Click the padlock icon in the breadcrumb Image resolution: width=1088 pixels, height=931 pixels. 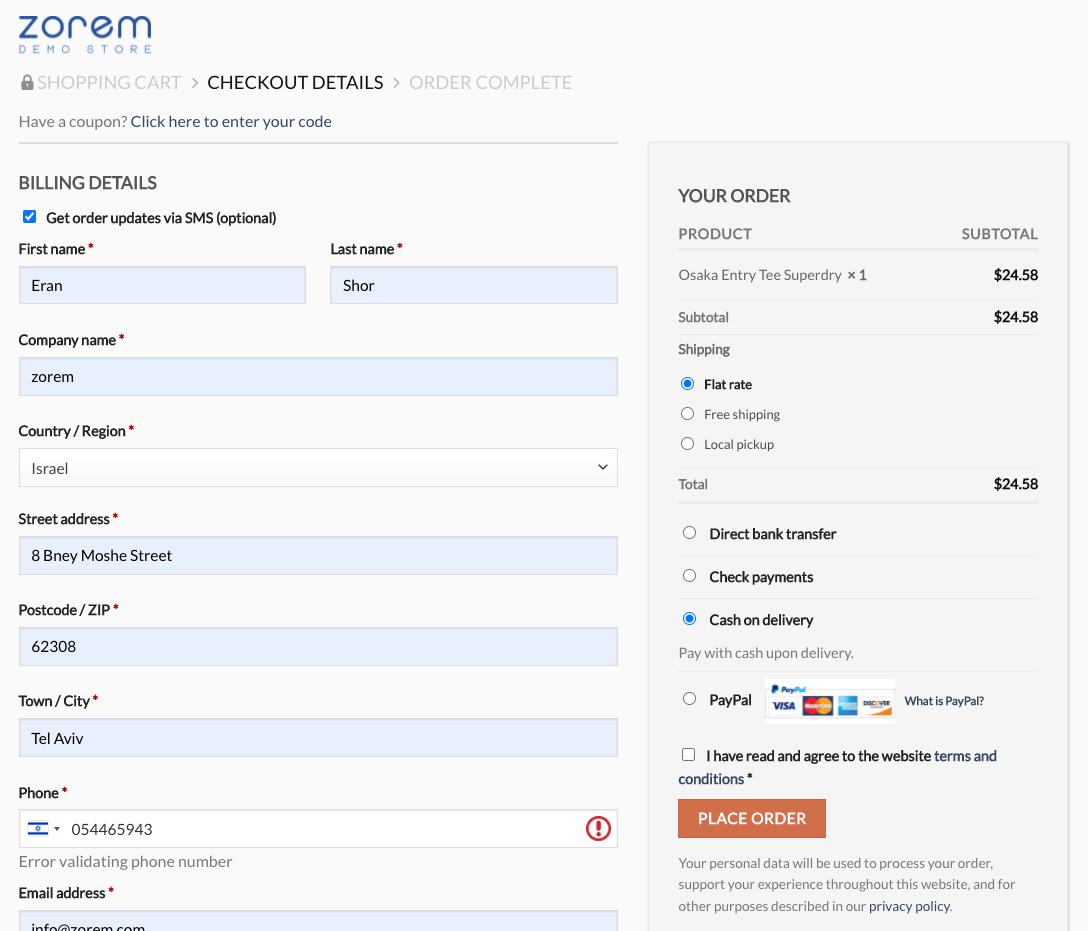pos(26,81)
